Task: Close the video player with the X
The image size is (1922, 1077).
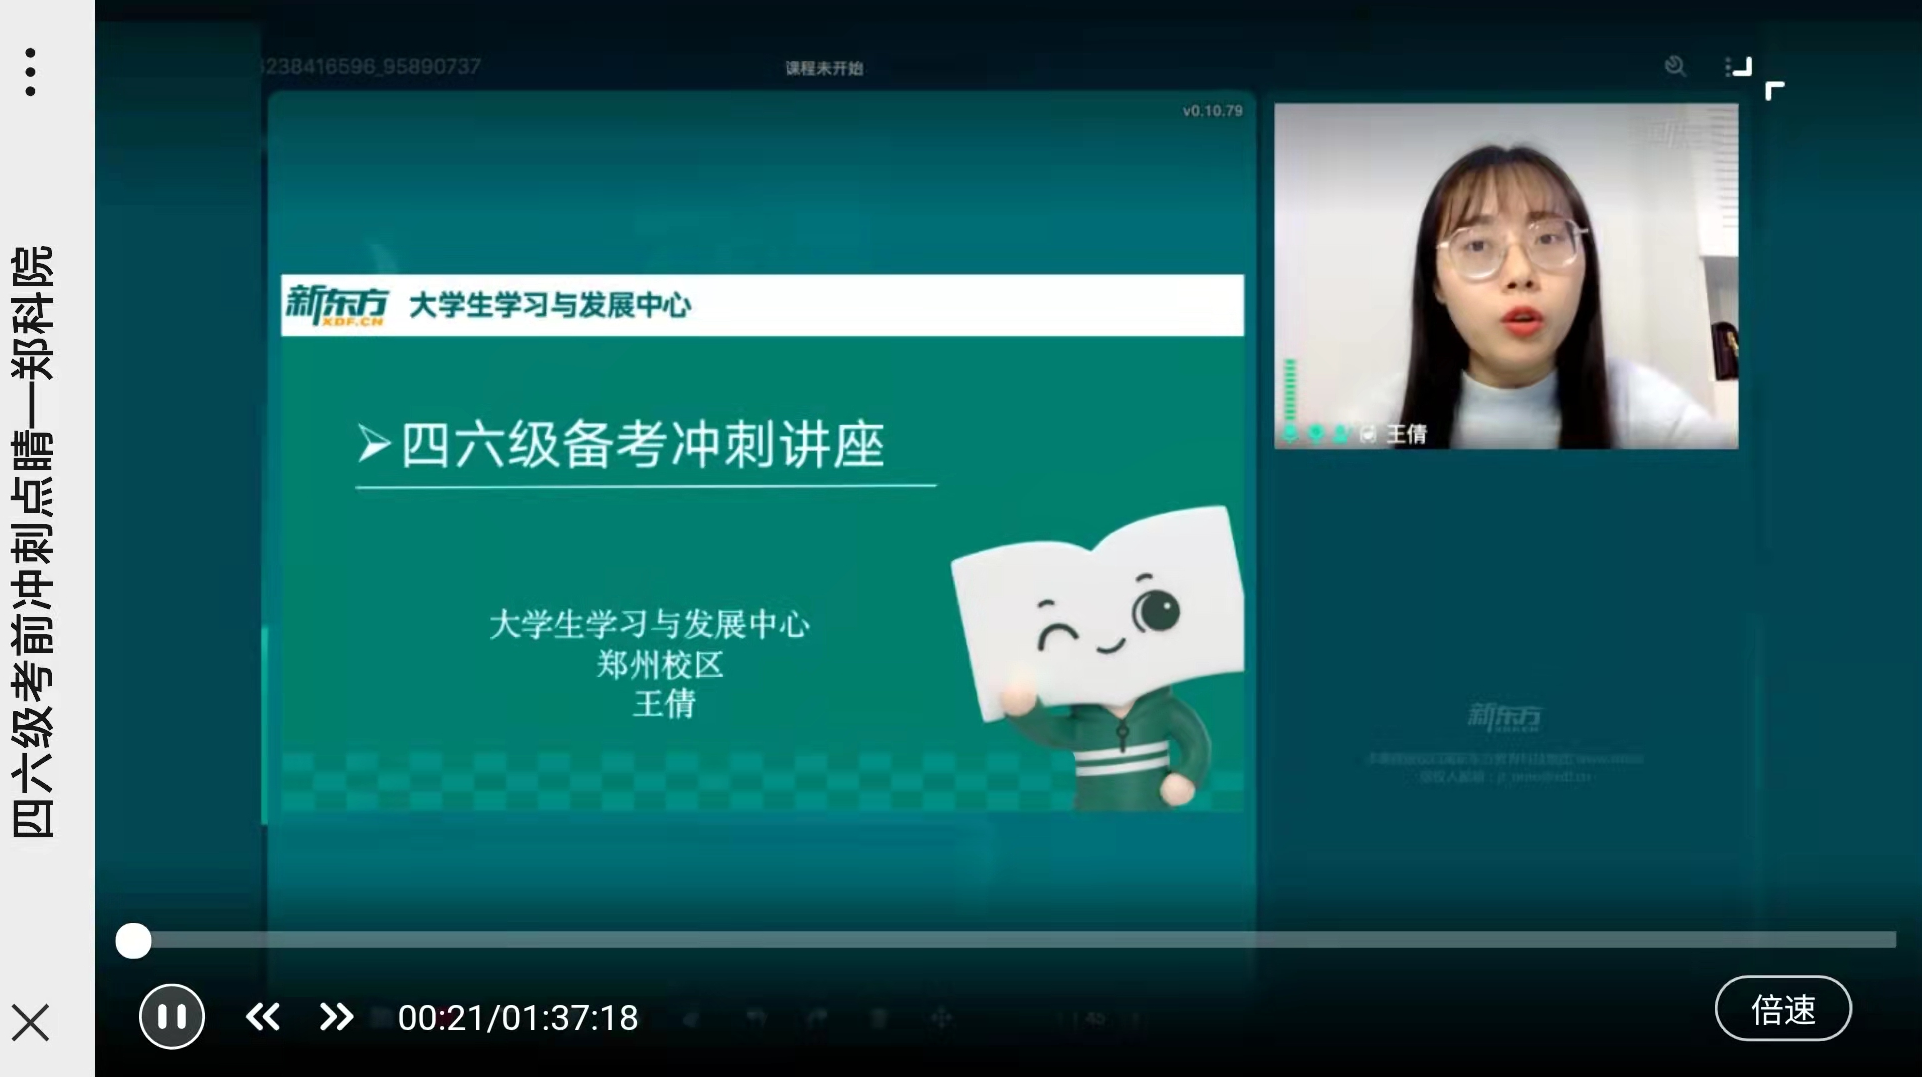Action: (x=30, y=1022)
